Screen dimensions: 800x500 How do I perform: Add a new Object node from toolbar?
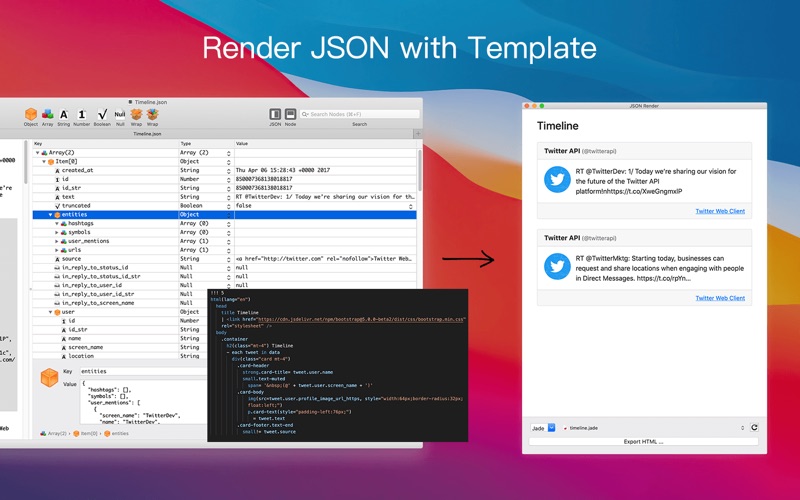point(31,116)
